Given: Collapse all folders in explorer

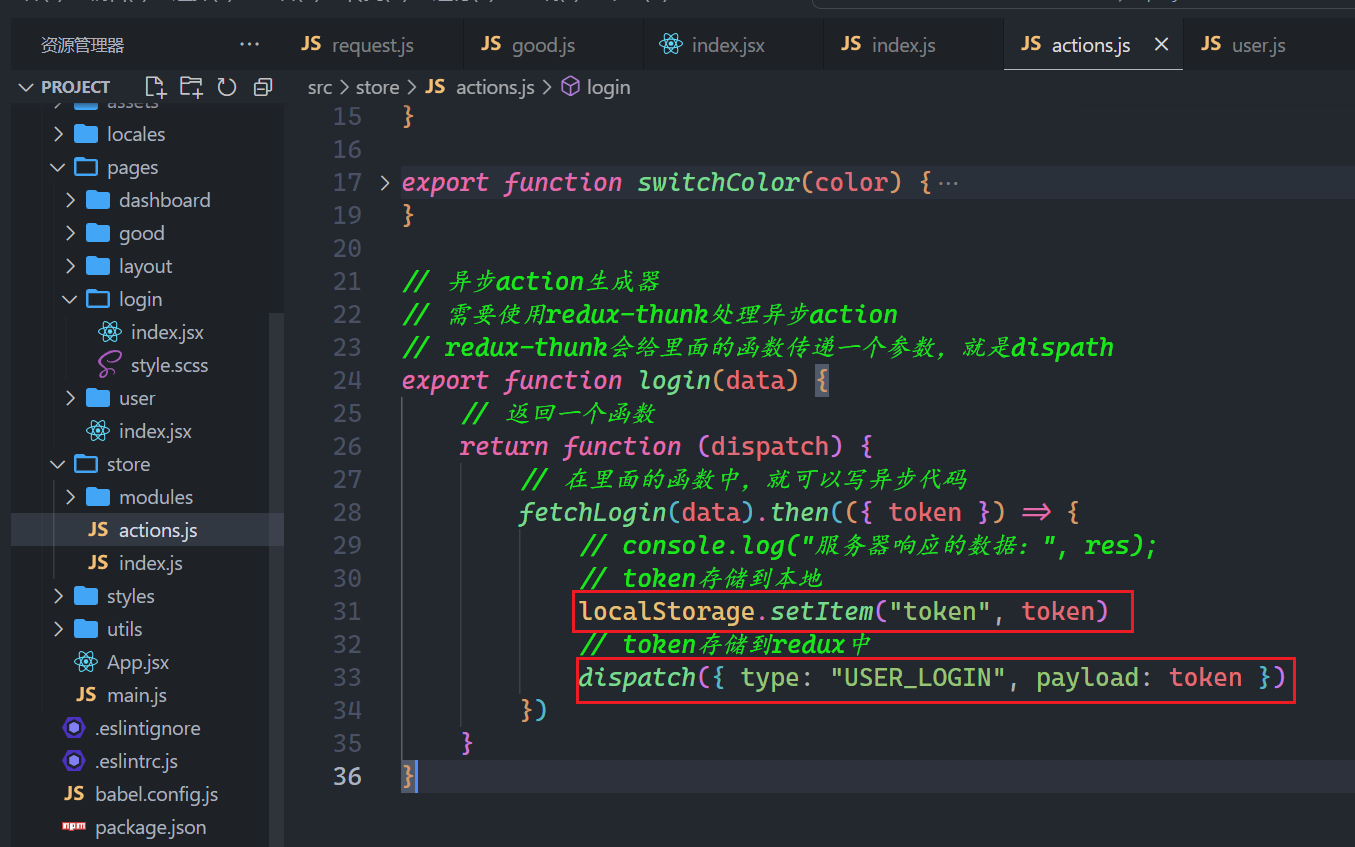Looking at the screenshot, I should click(x=263, y=87).
